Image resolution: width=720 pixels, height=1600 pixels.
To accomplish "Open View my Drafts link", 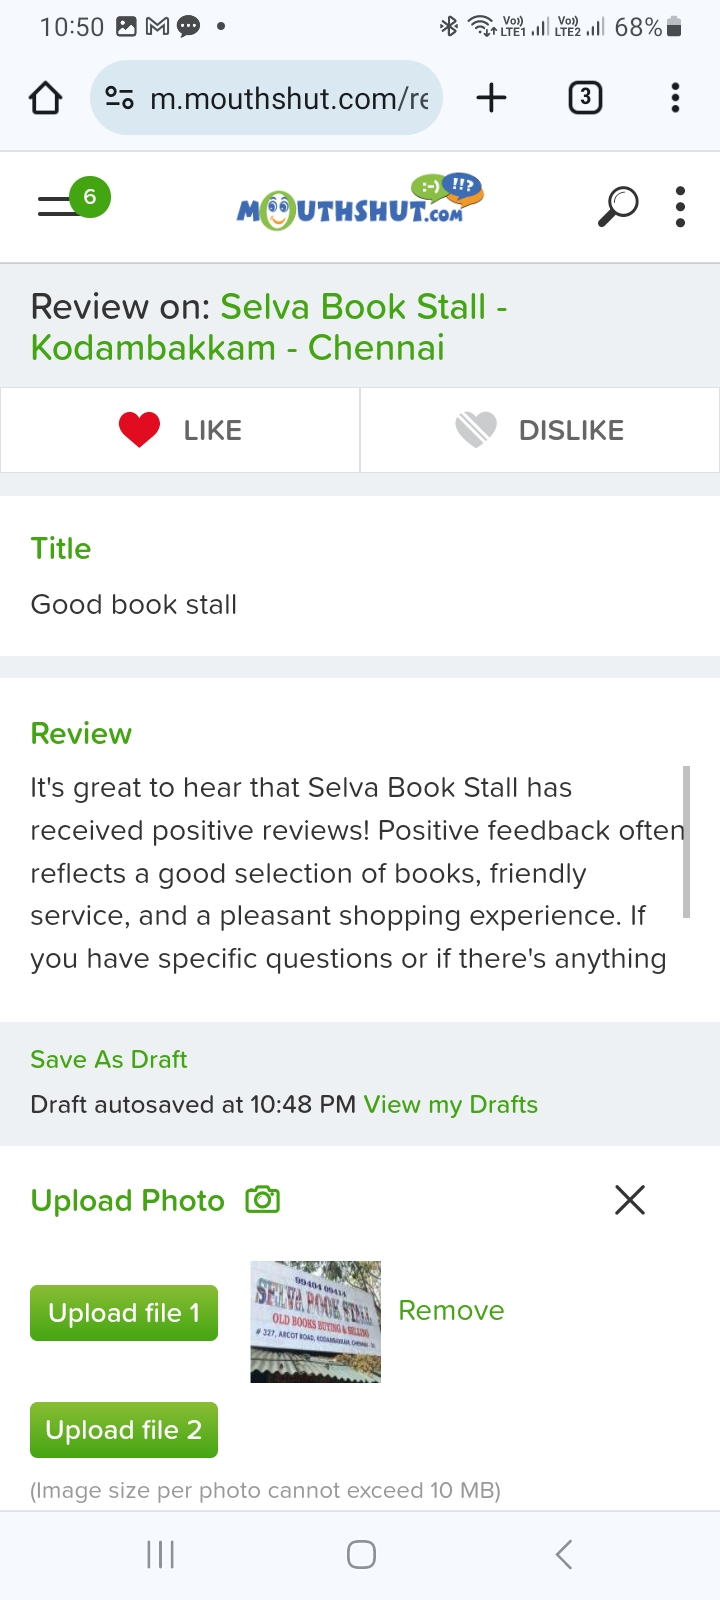I will coord(451,1104).
